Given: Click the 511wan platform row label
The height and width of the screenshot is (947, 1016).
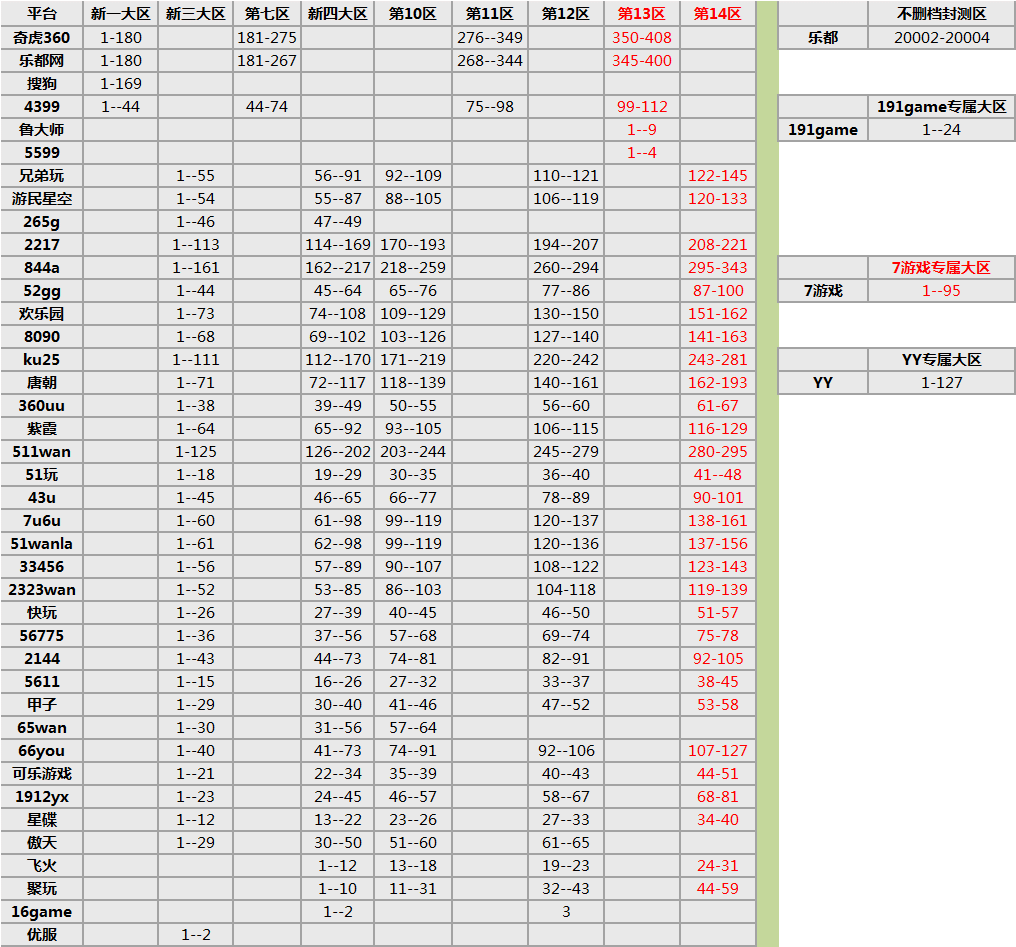Looking at the screenshot, I should (41, 451).
